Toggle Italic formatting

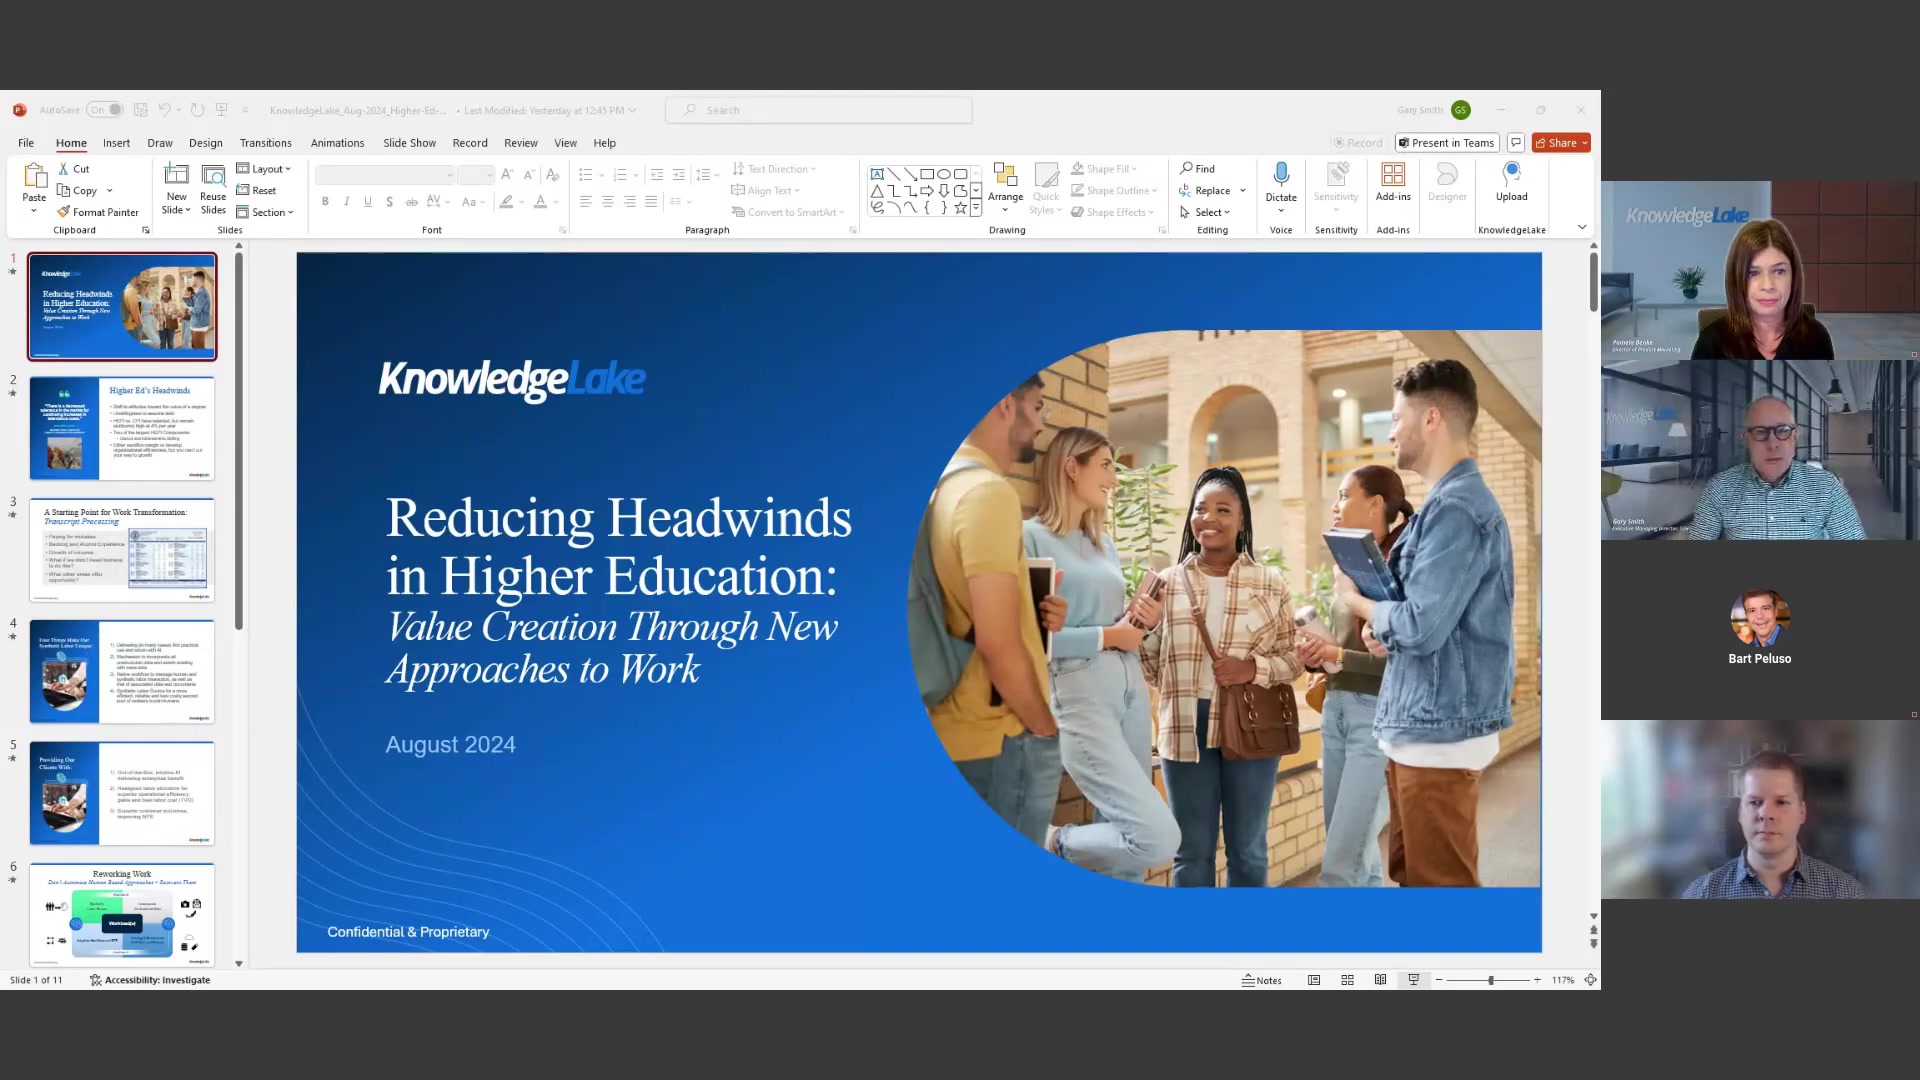(347, 202)
